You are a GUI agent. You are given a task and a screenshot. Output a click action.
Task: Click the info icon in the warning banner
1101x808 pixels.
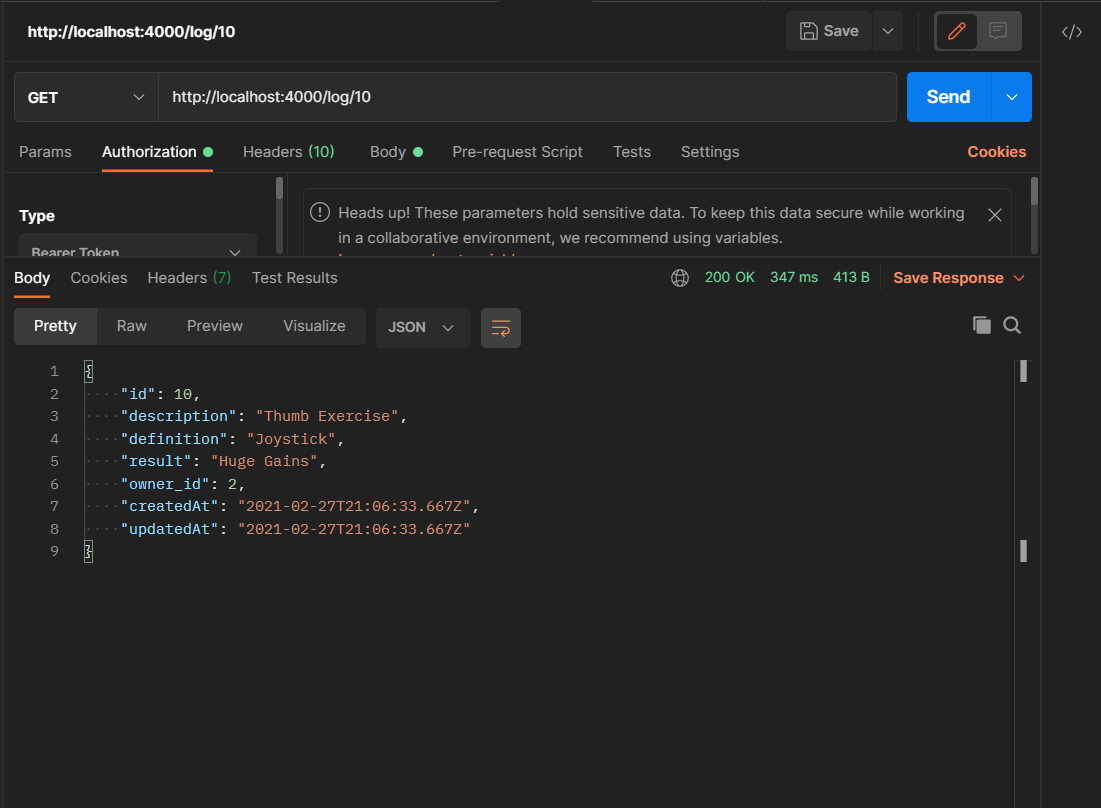(x=320, y=212)
